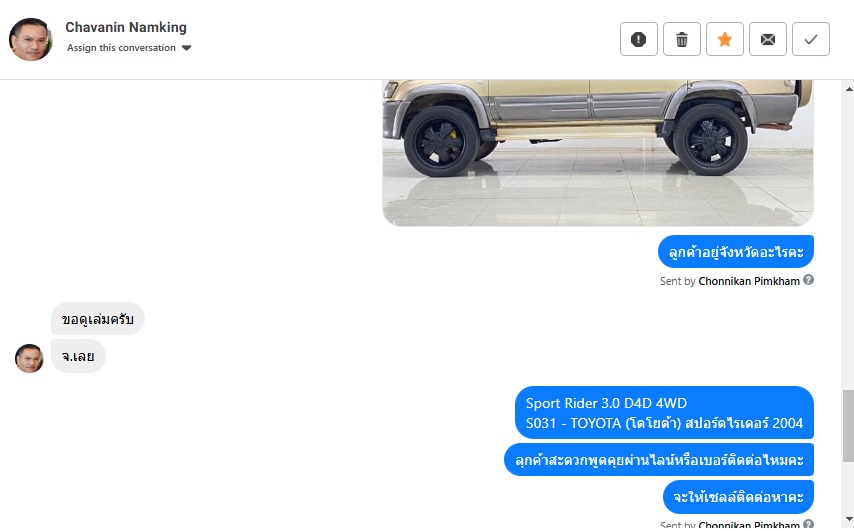Click help icon after upper Chonnikan Pimkham label
Screen dimensions: 854x531
click(x=808, y=280)
